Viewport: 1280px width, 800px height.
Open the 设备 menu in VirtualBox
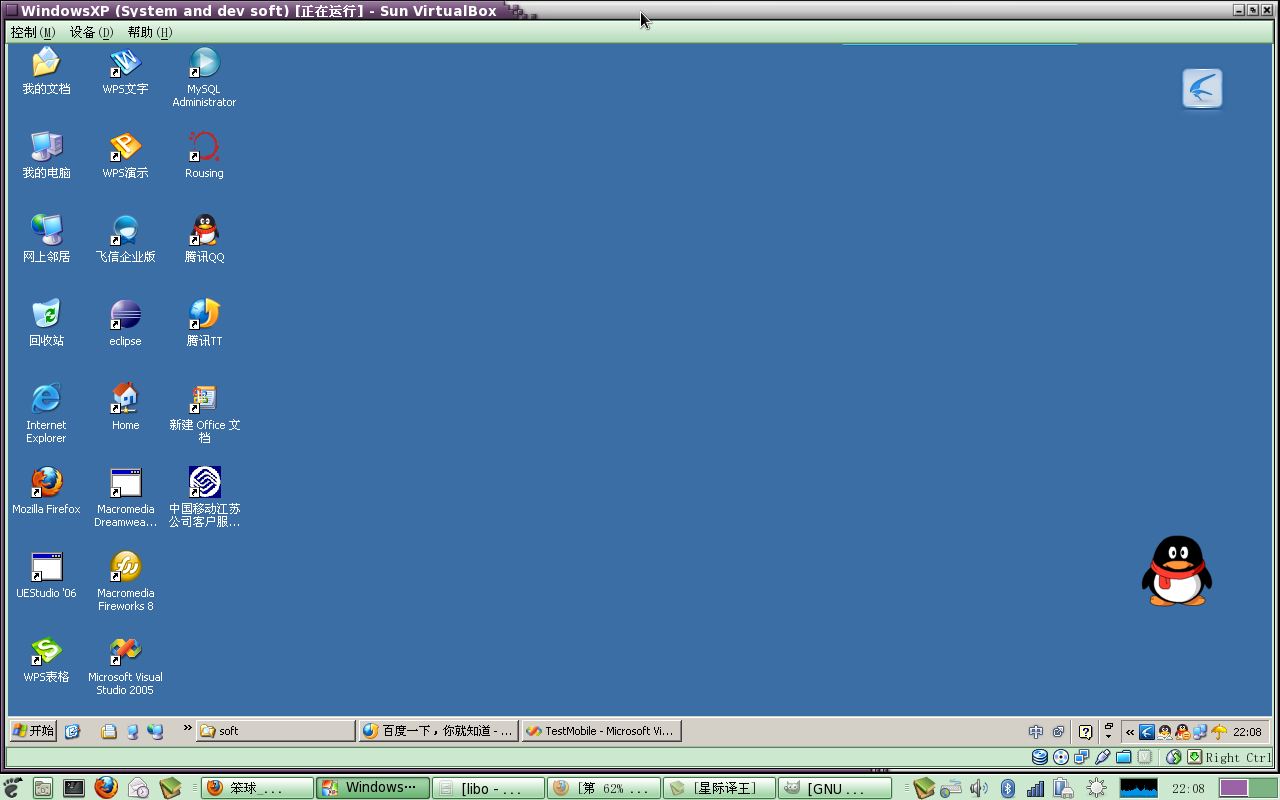[91, 32]
